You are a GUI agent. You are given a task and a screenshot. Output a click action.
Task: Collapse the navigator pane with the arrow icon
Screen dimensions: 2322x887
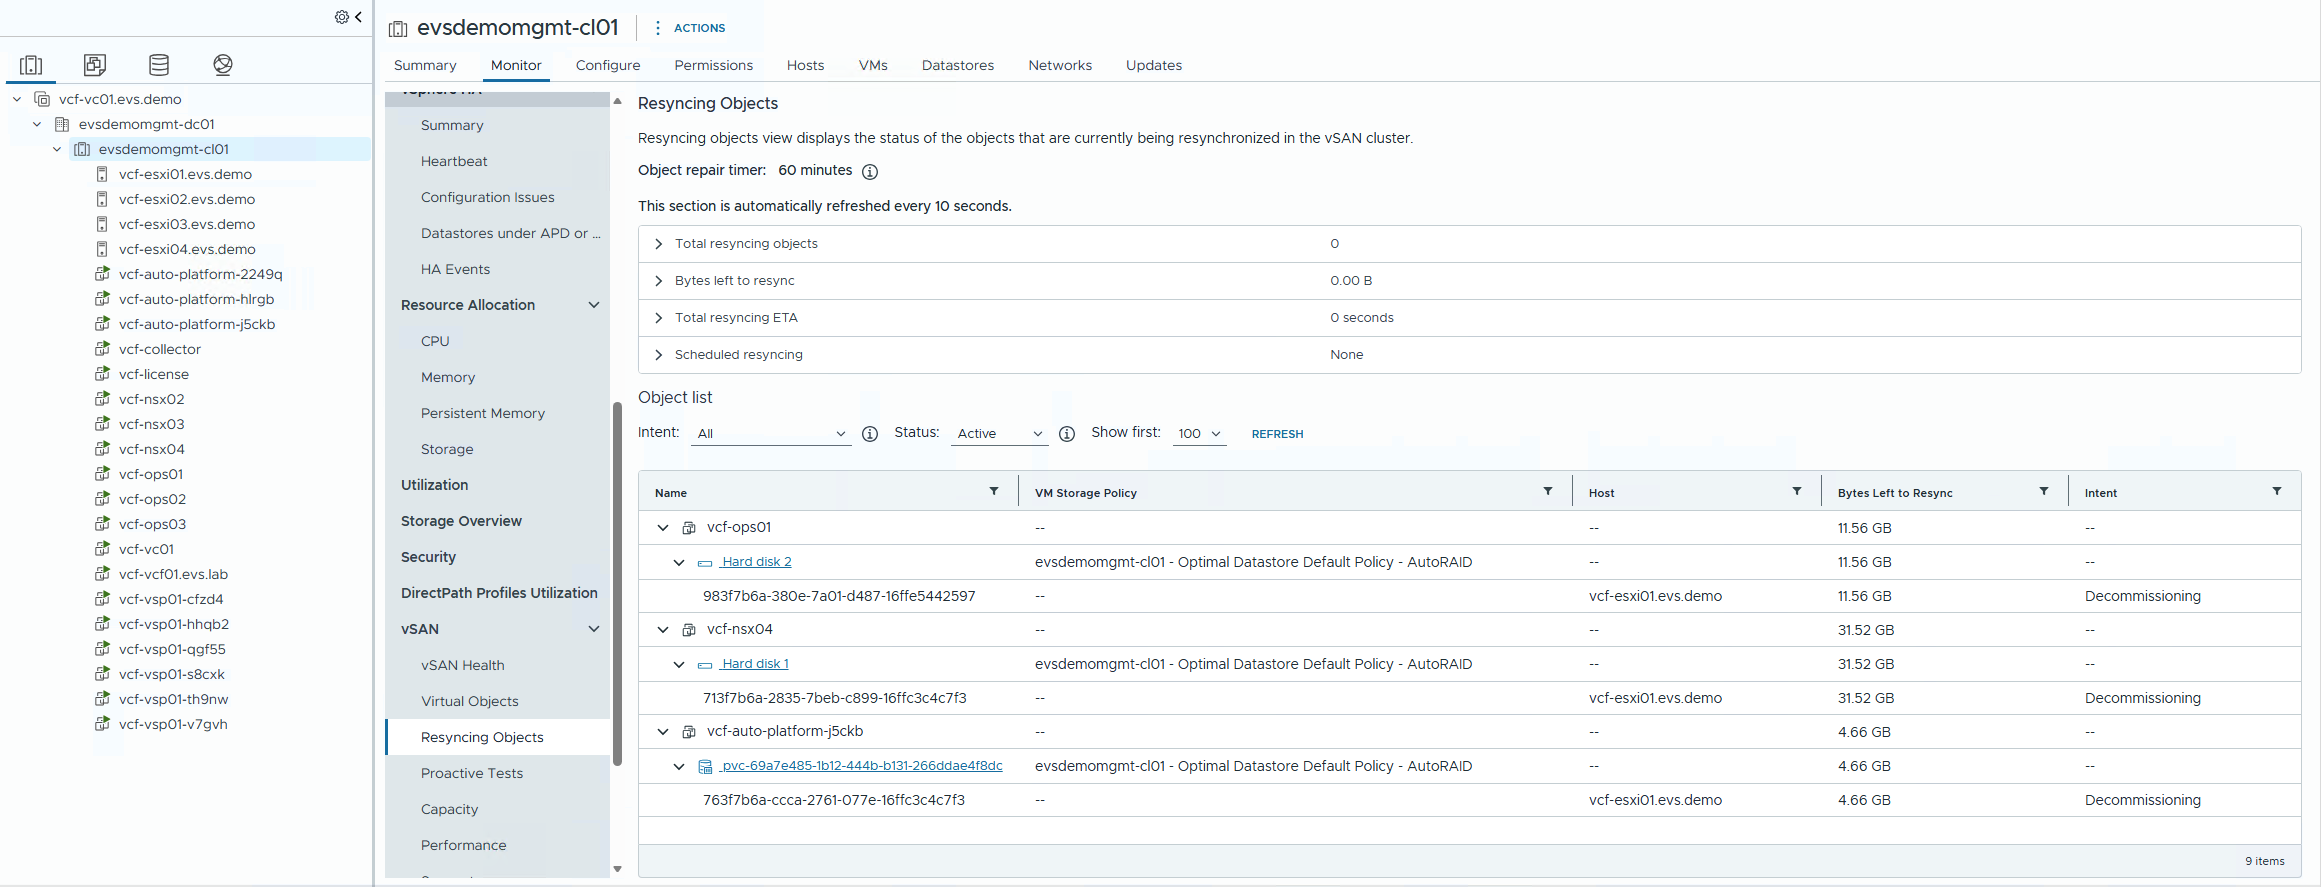coord(358,17)
